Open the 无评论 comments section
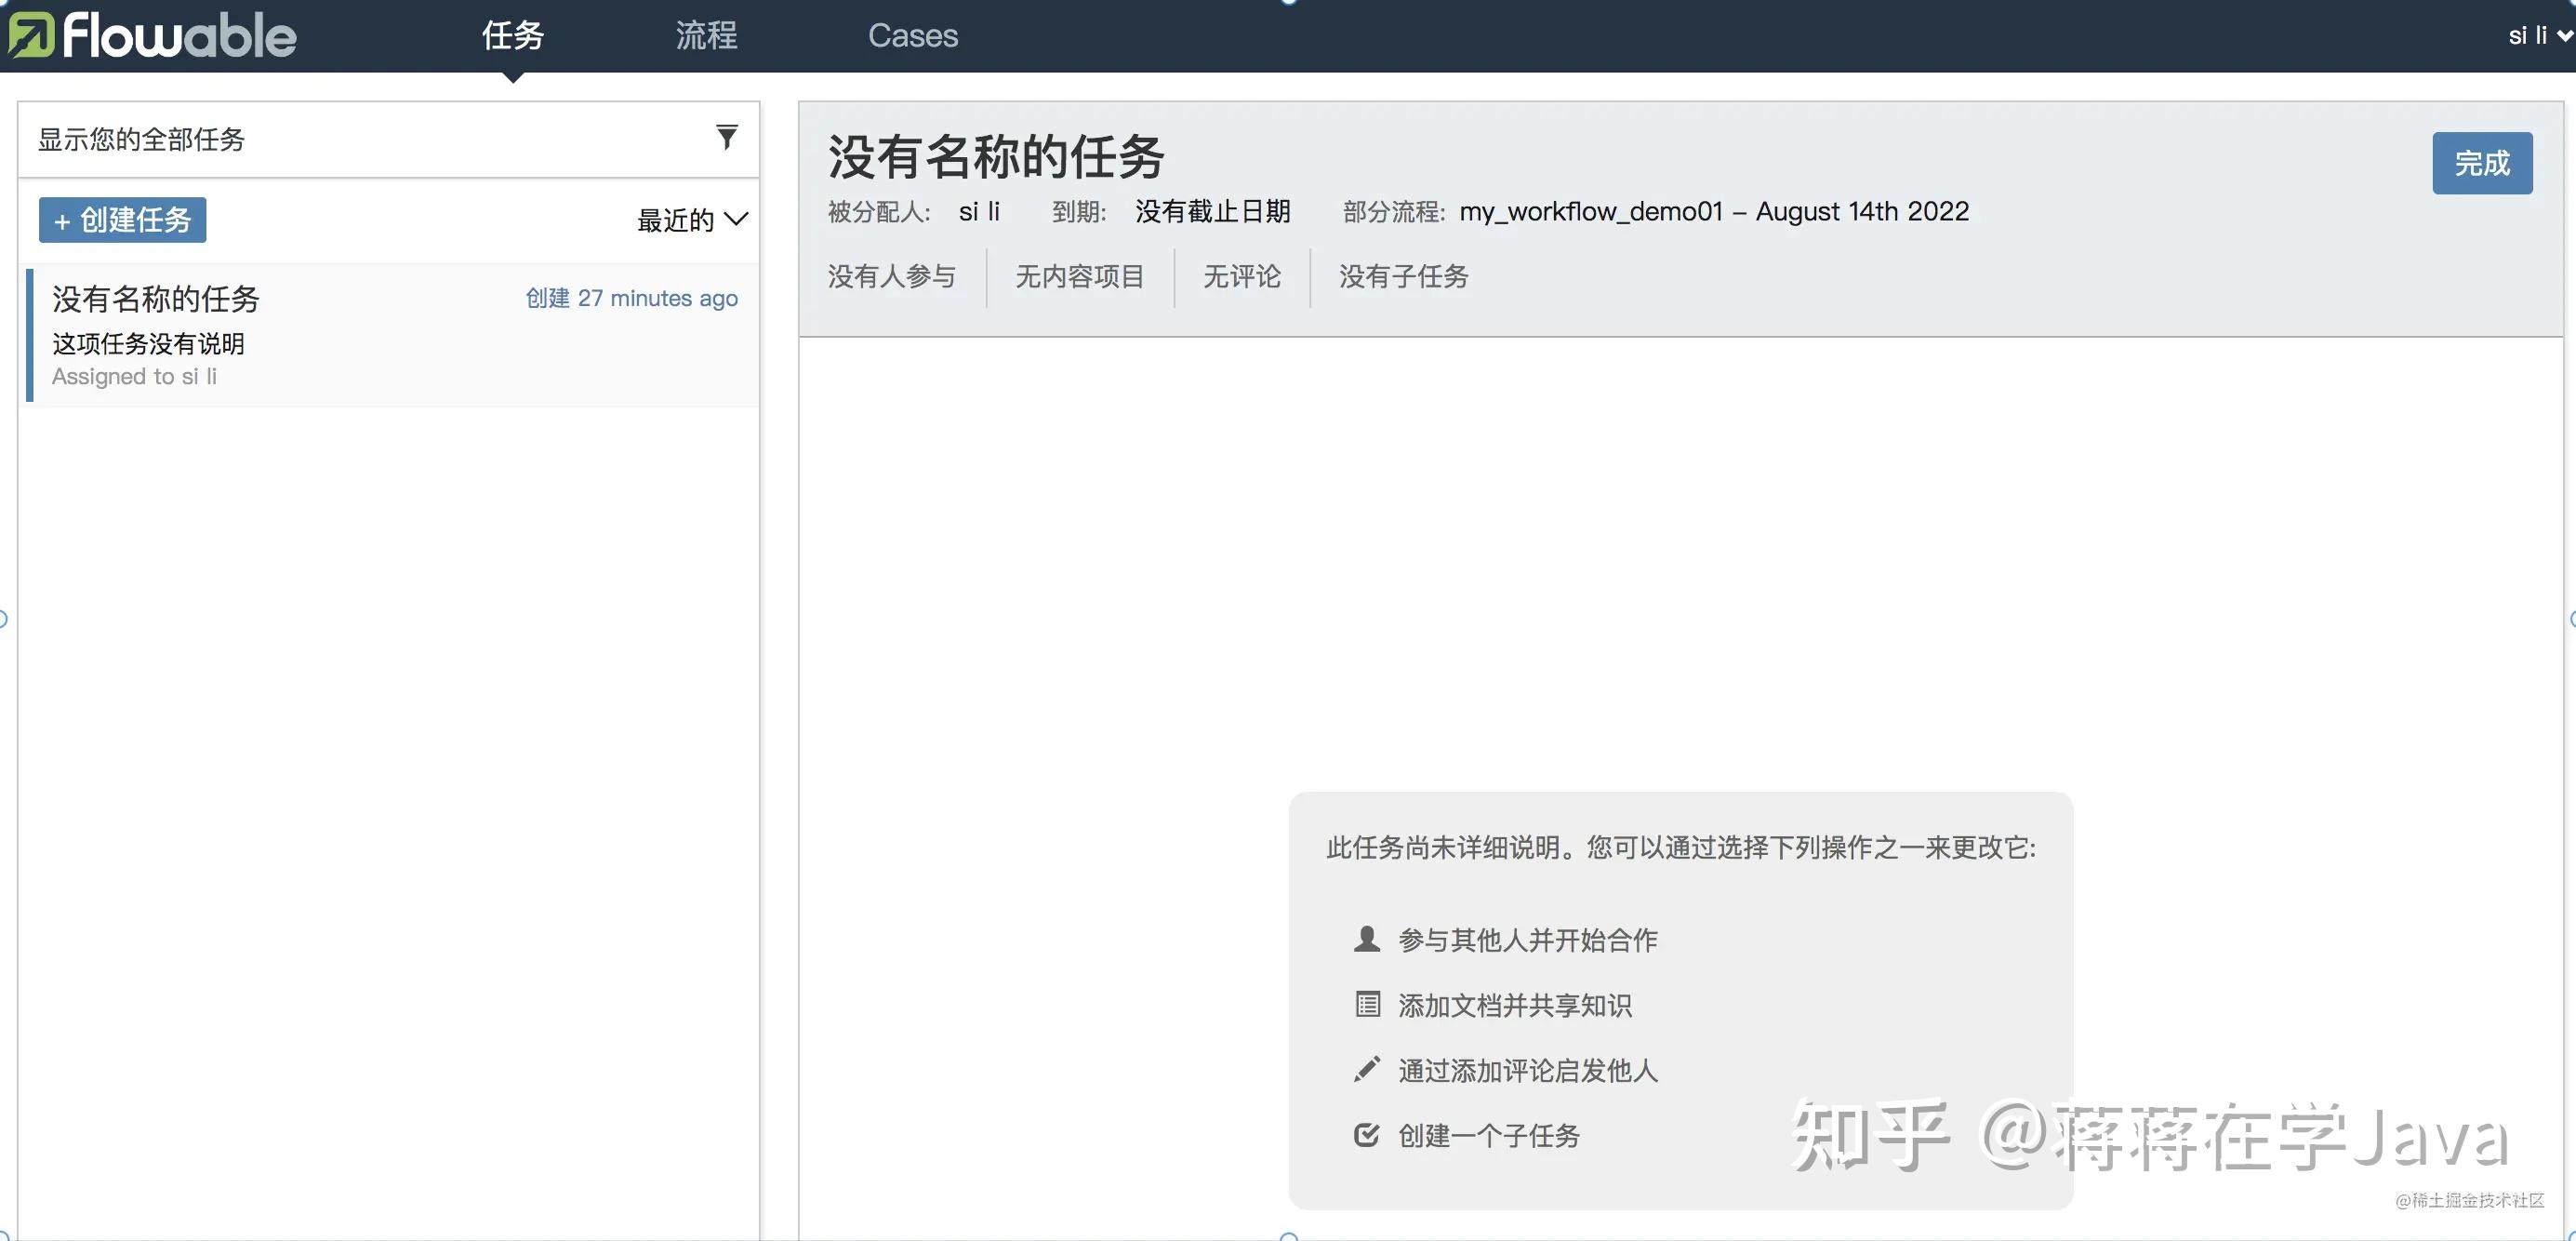The width and height of the screenshot is (2576, 1241). pyautogui.click(x=1241, y=277)
